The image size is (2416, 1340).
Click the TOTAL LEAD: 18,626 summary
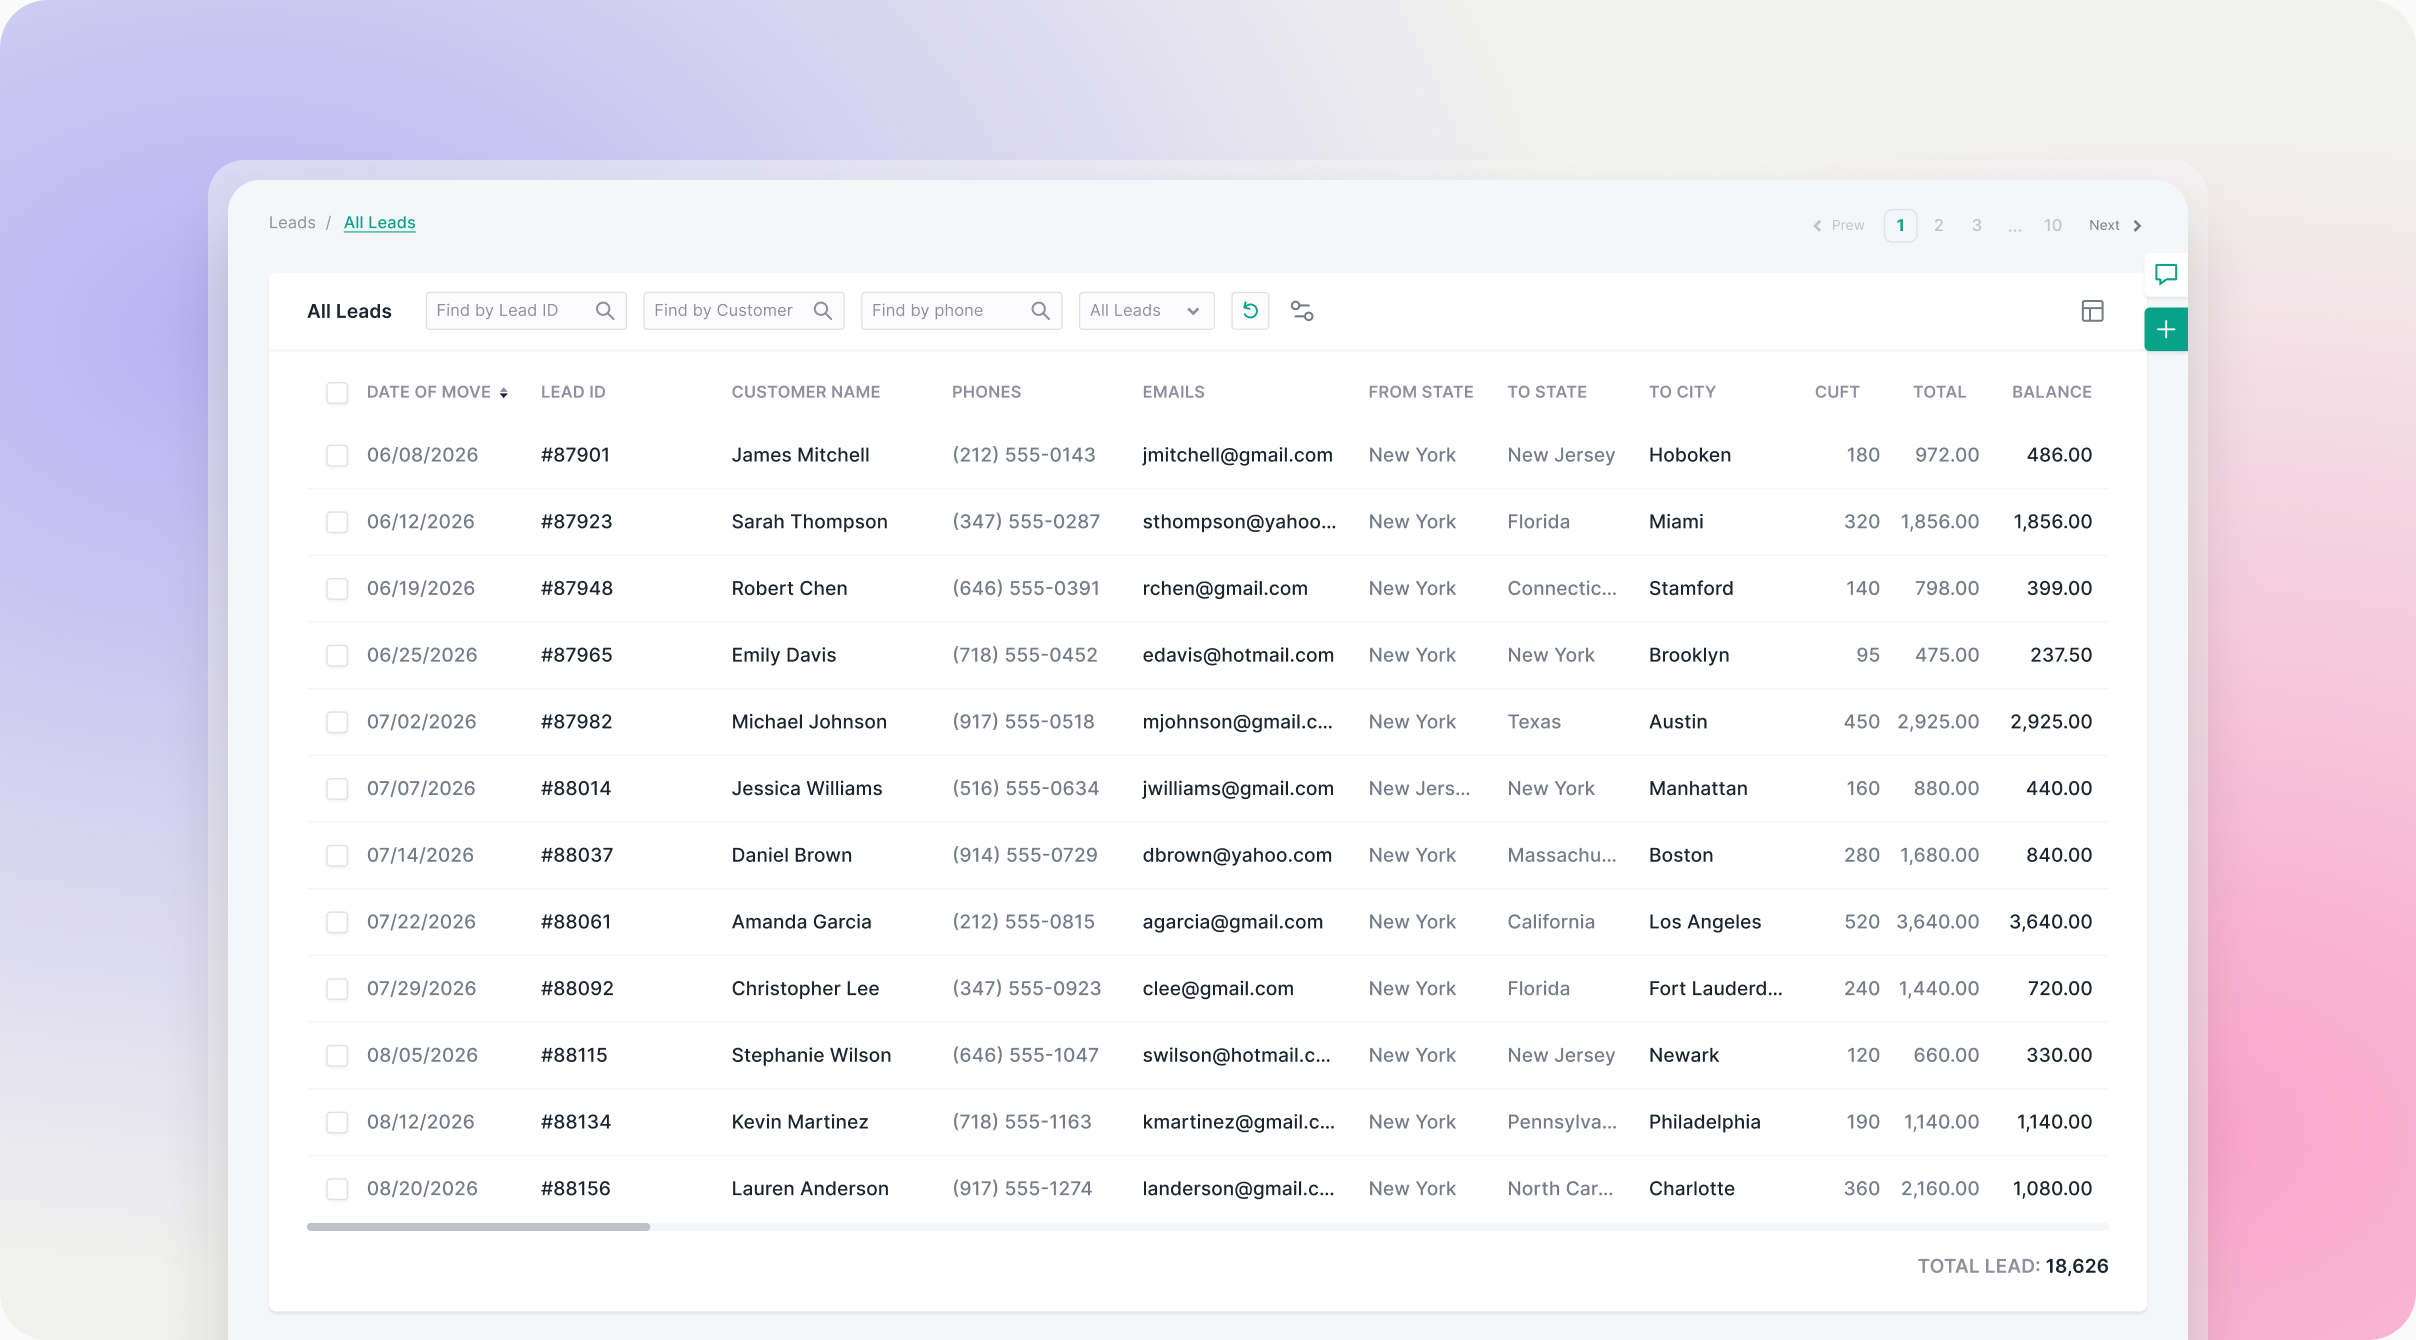pyautogui.click(x=2012, y=1266)
